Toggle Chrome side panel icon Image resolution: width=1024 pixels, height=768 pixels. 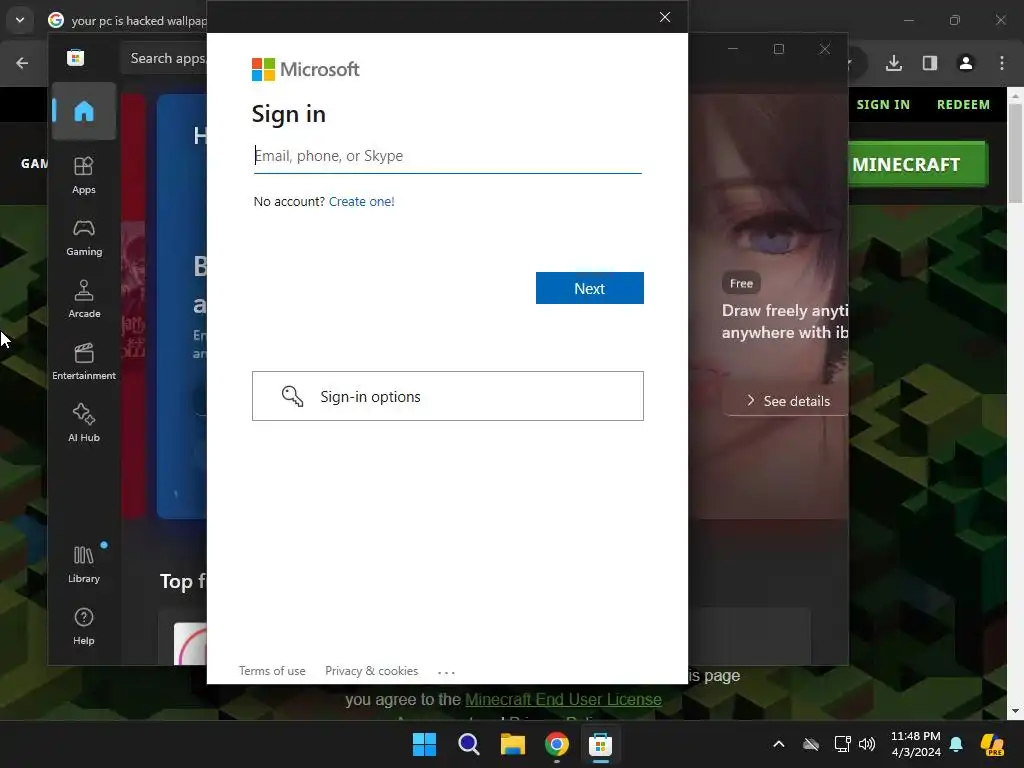pos(930,63)
